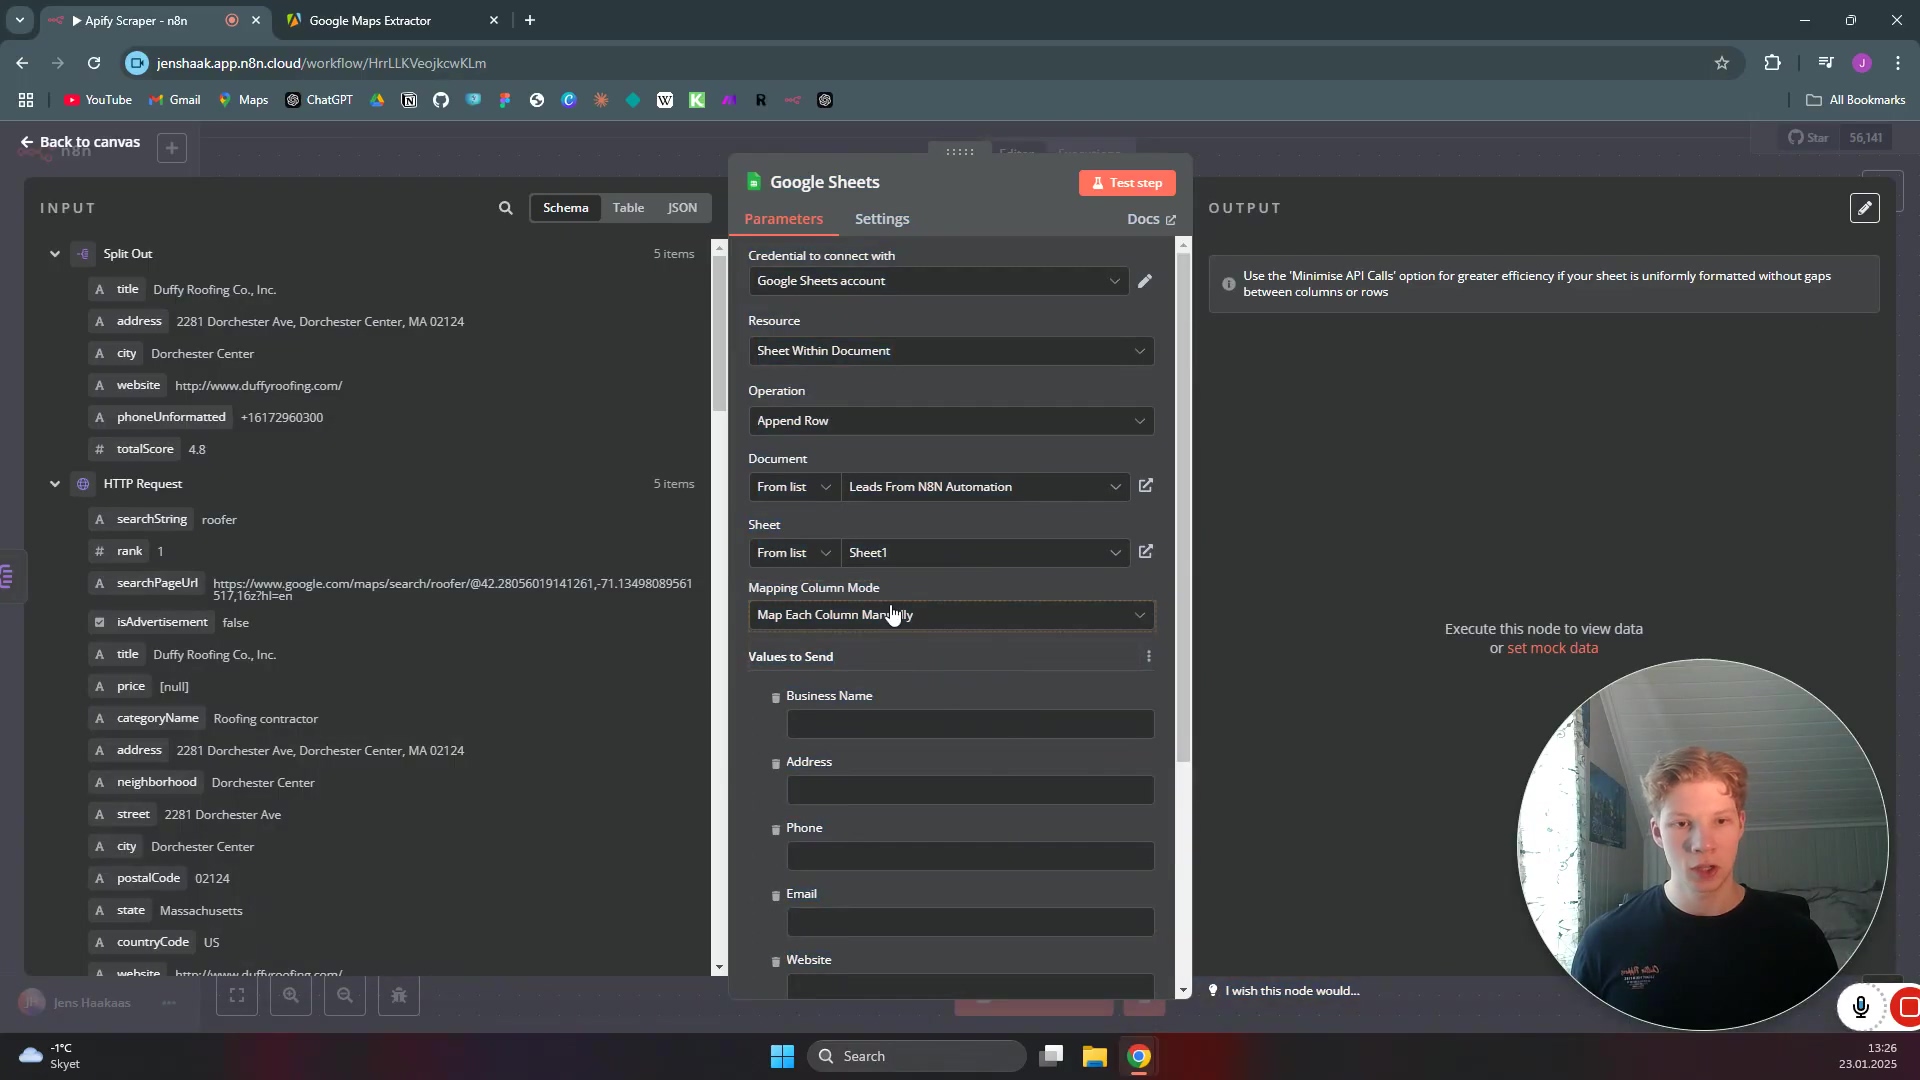Screen dimensions: 1920x1080
Task: Open All Bookmarks folder
Action: coord(1855,100)
